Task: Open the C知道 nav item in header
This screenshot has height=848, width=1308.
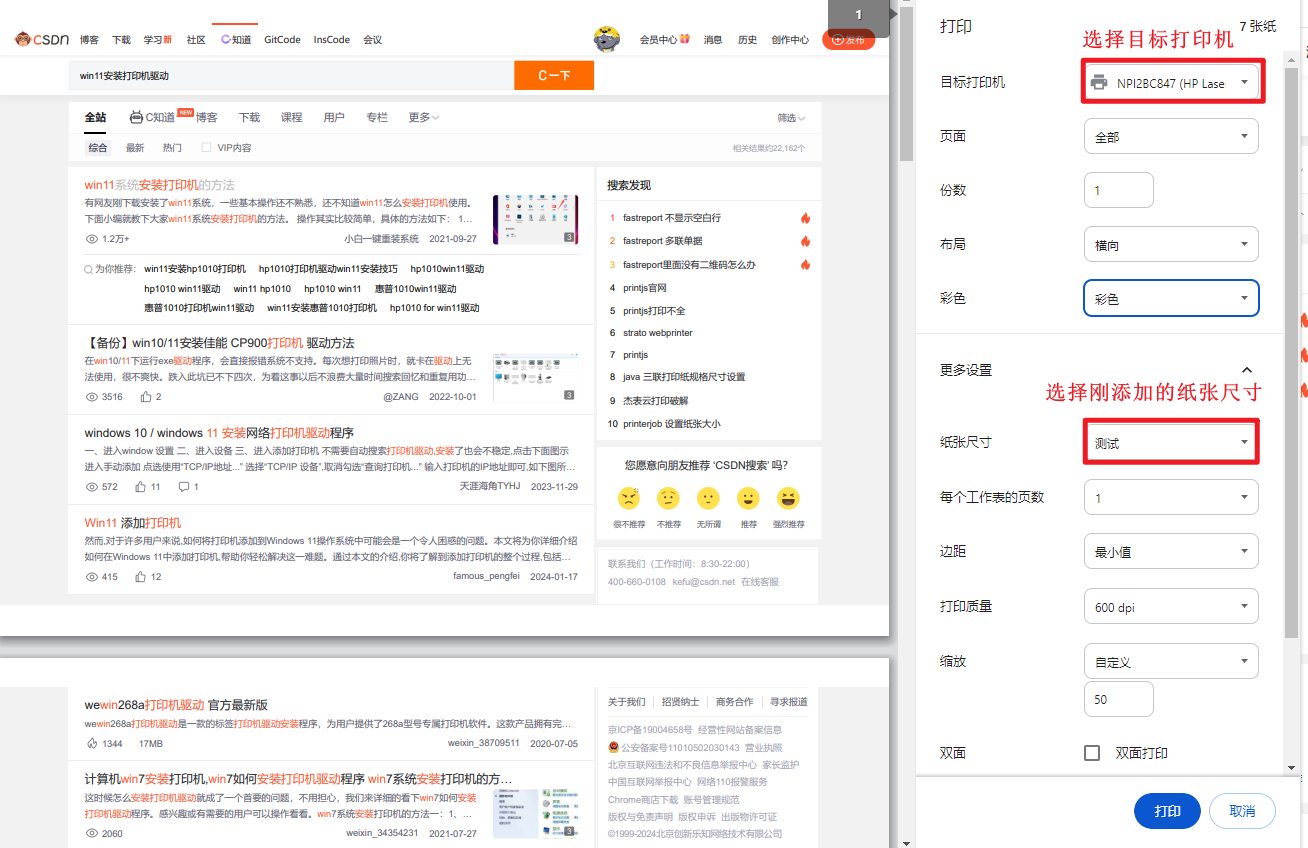Action: click(236, 40)
